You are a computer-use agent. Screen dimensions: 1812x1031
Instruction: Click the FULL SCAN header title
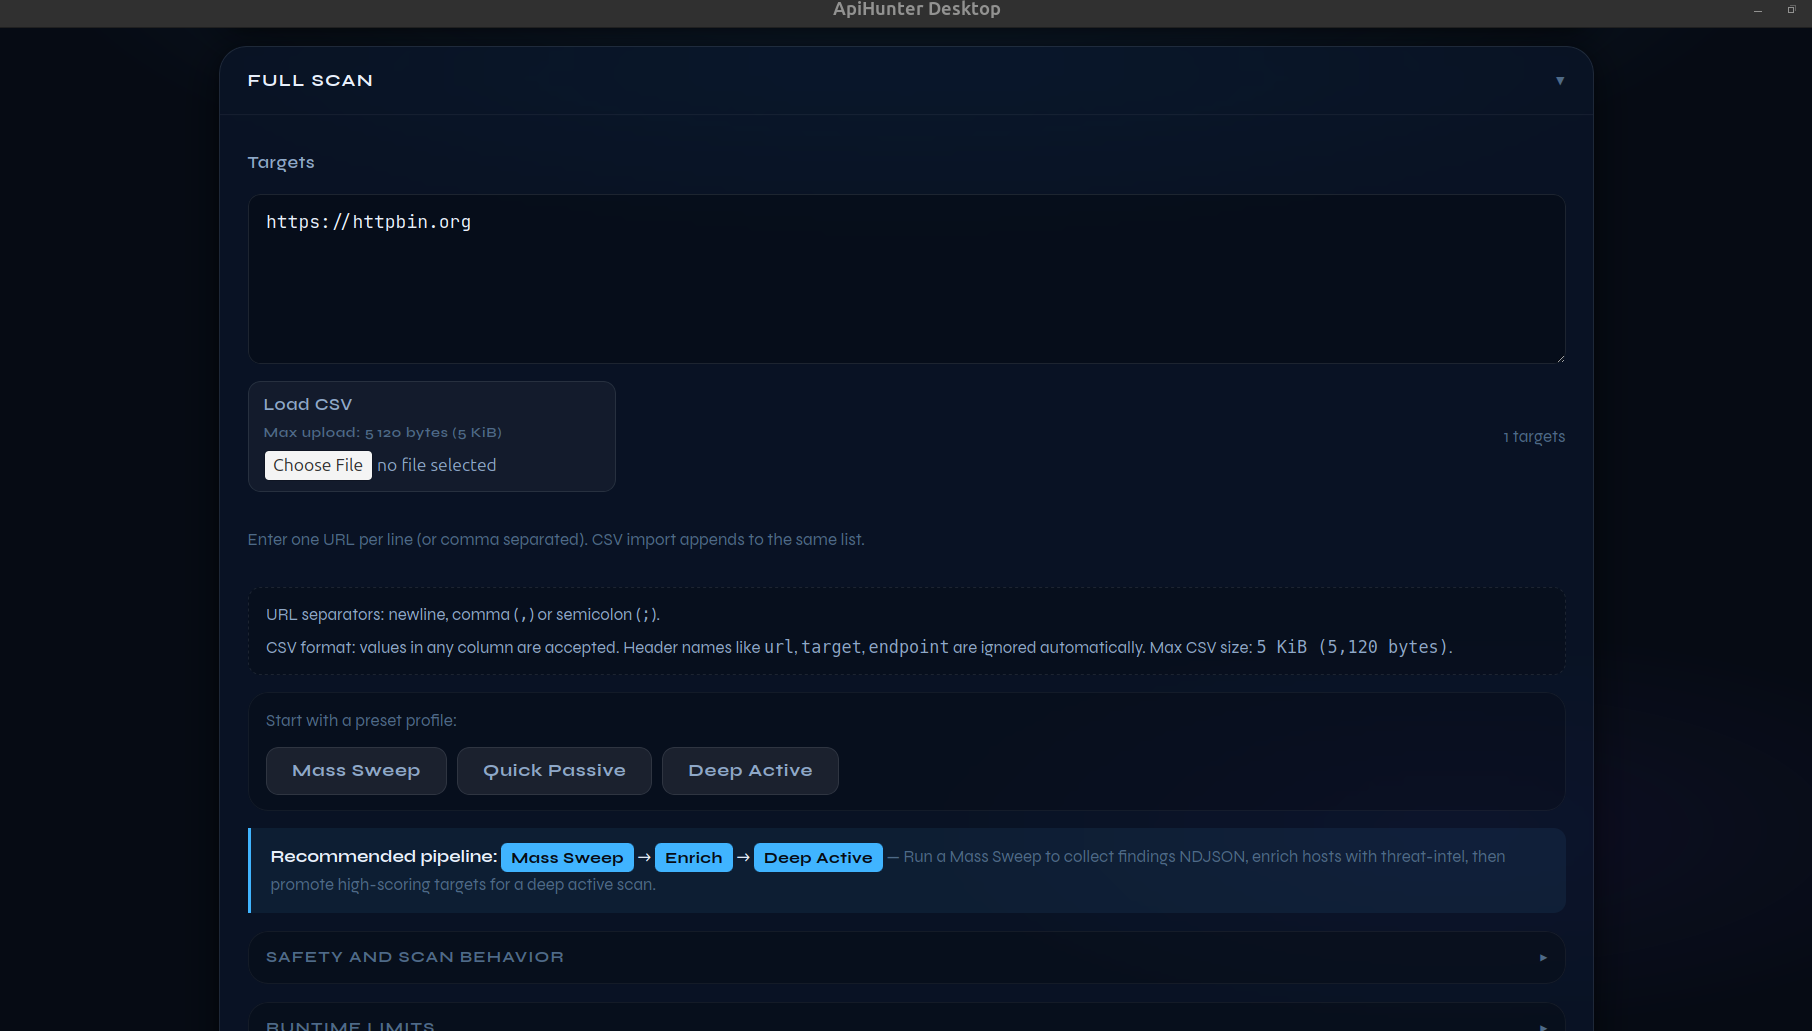(310, 81)
